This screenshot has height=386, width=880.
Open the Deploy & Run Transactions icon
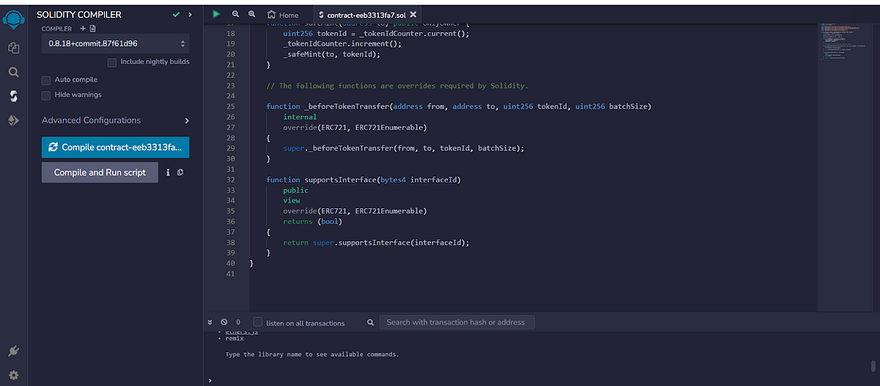point(13,120)
